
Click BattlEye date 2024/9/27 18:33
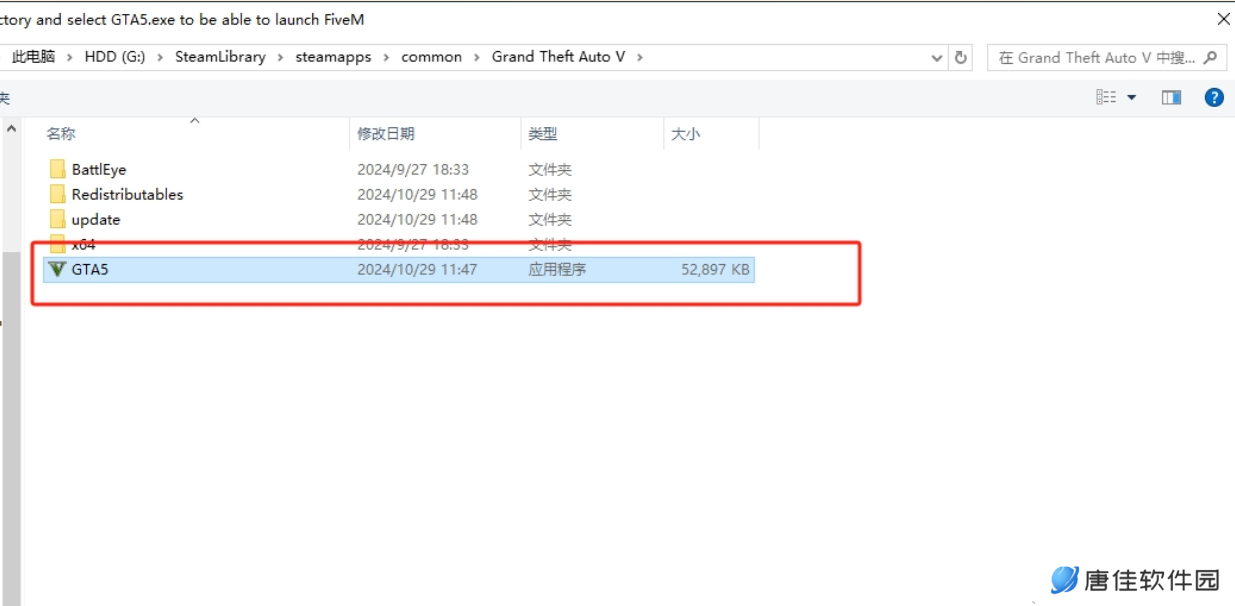tap(413, 170)
